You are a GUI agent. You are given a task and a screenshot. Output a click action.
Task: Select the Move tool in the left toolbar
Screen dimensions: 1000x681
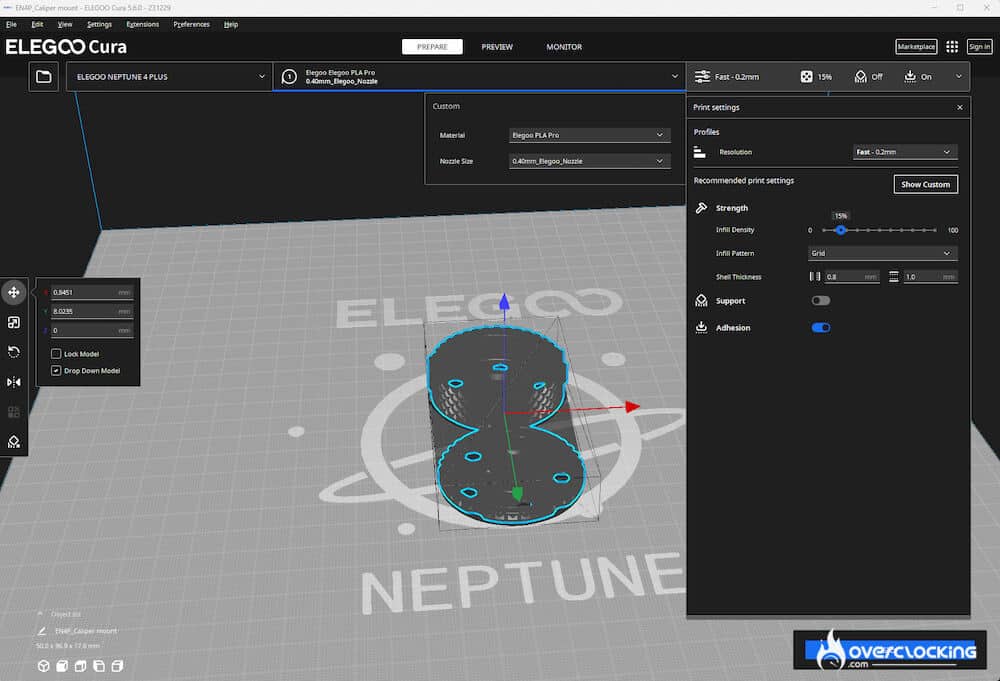(x=14, y=292)
